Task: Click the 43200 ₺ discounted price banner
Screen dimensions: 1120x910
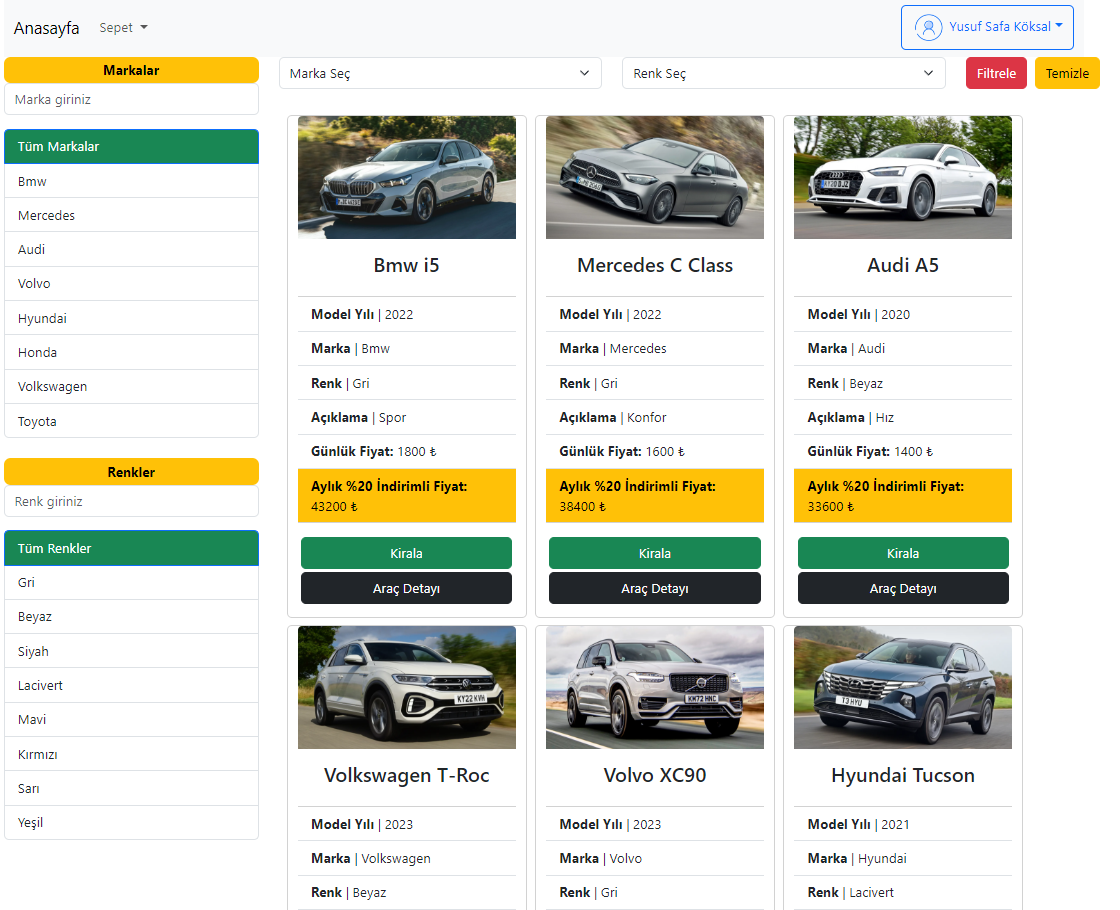Action: [406, 496]
